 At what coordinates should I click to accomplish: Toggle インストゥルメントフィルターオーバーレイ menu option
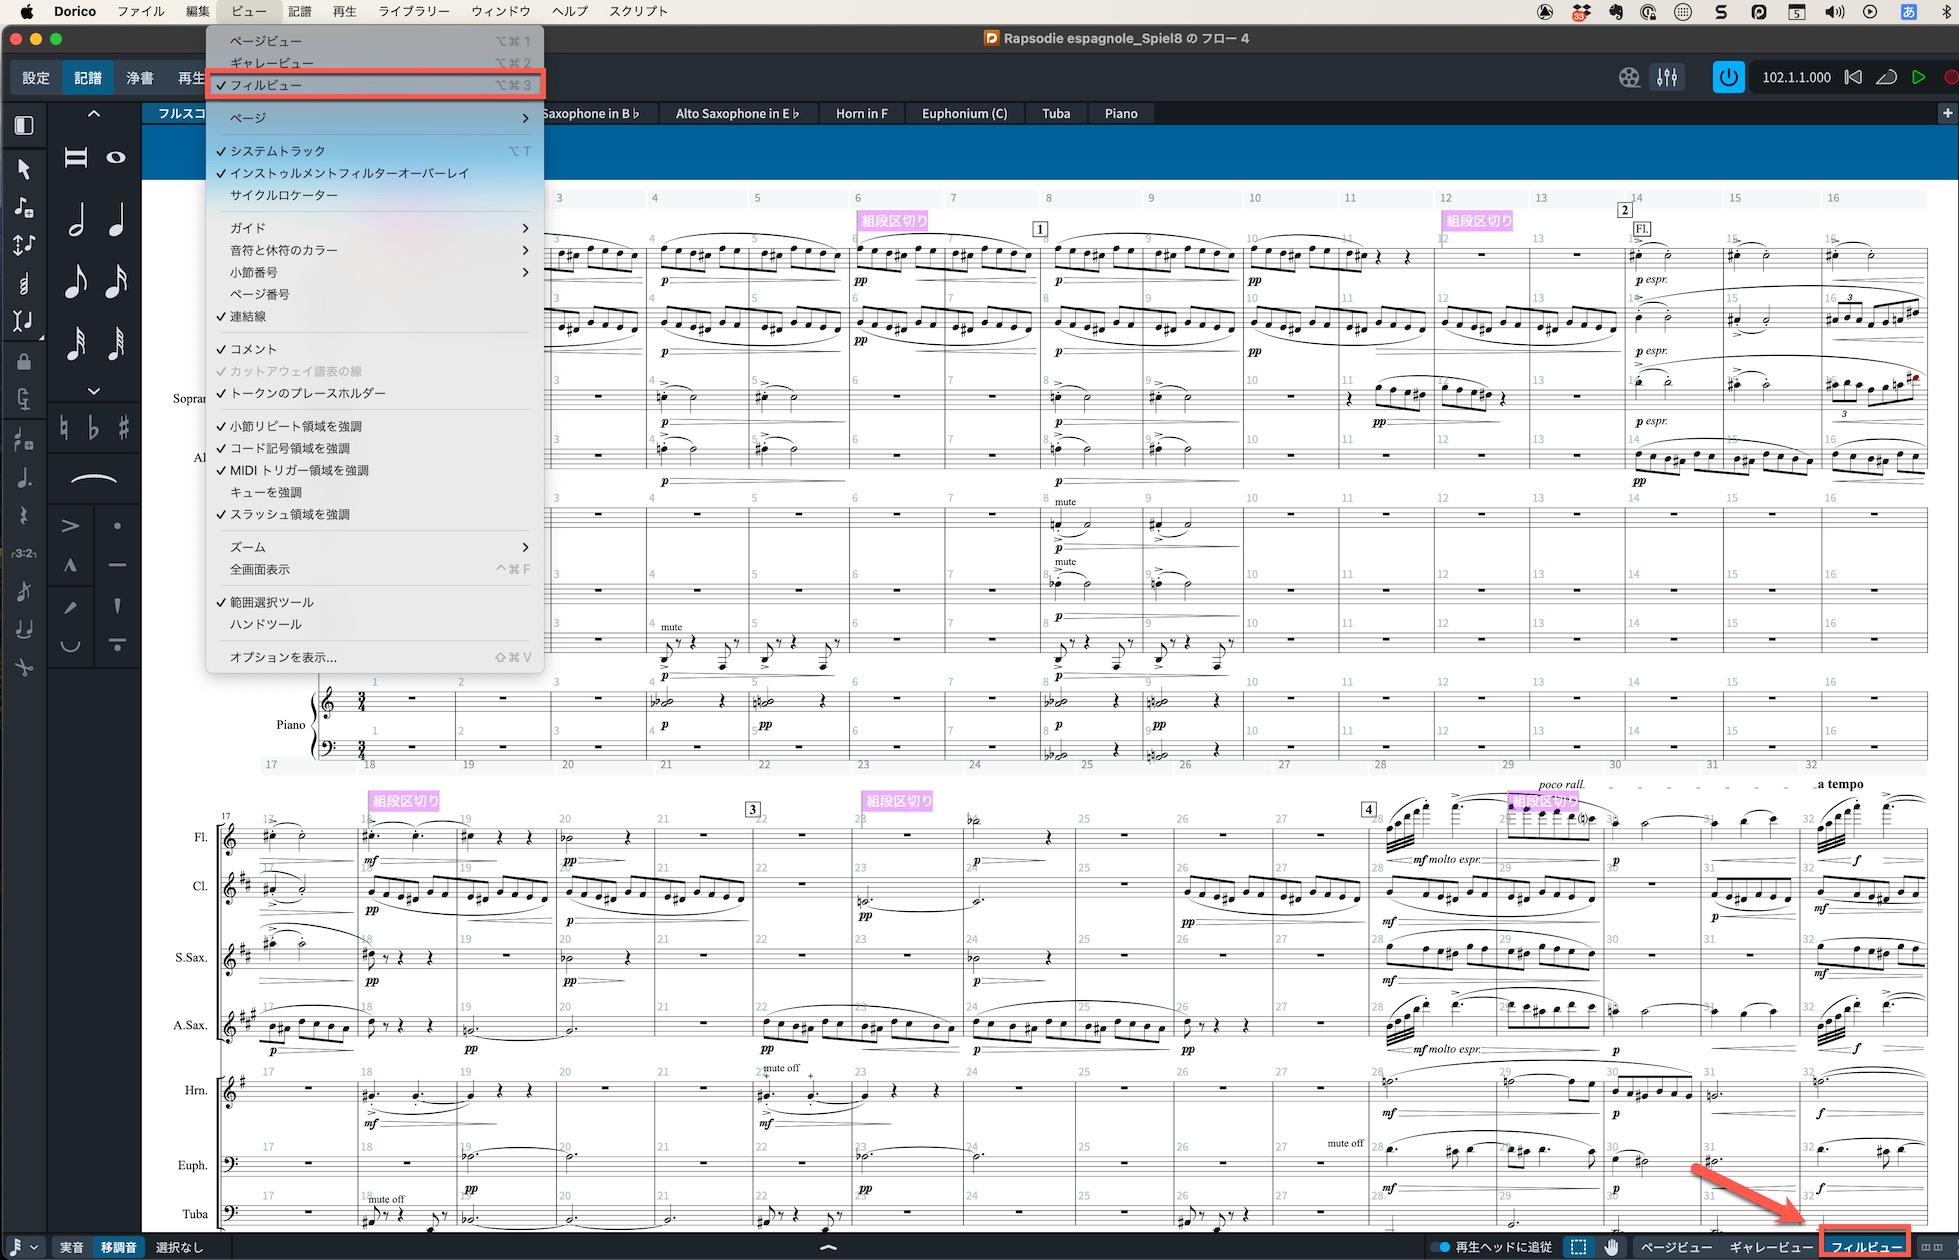(374, 173)
